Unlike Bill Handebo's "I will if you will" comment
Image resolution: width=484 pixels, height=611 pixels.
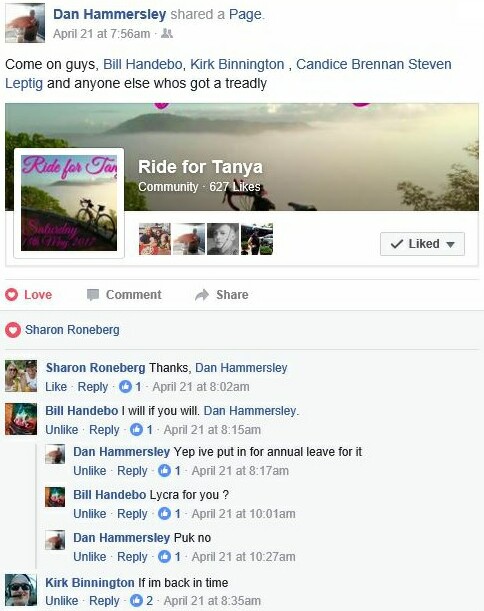point(62,429)
